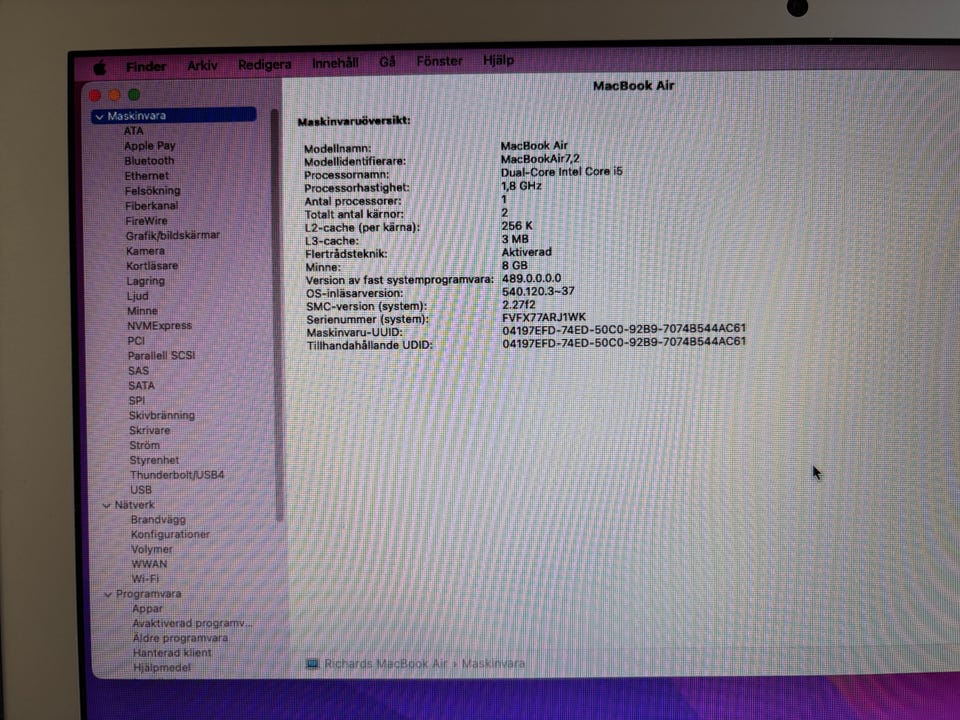Select Kortläsare in the sidebar

(152, 266)
